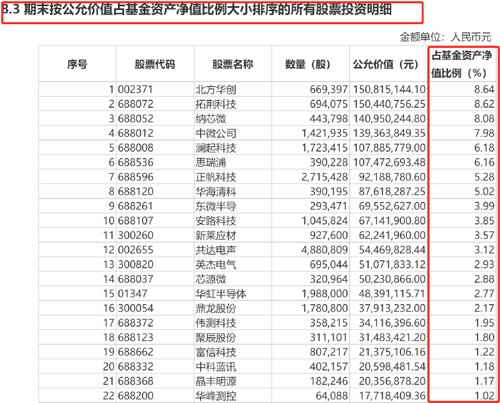500x403 pixels.
Task: Click fair value 17,718,409.36
Action: tap(392, 395)
